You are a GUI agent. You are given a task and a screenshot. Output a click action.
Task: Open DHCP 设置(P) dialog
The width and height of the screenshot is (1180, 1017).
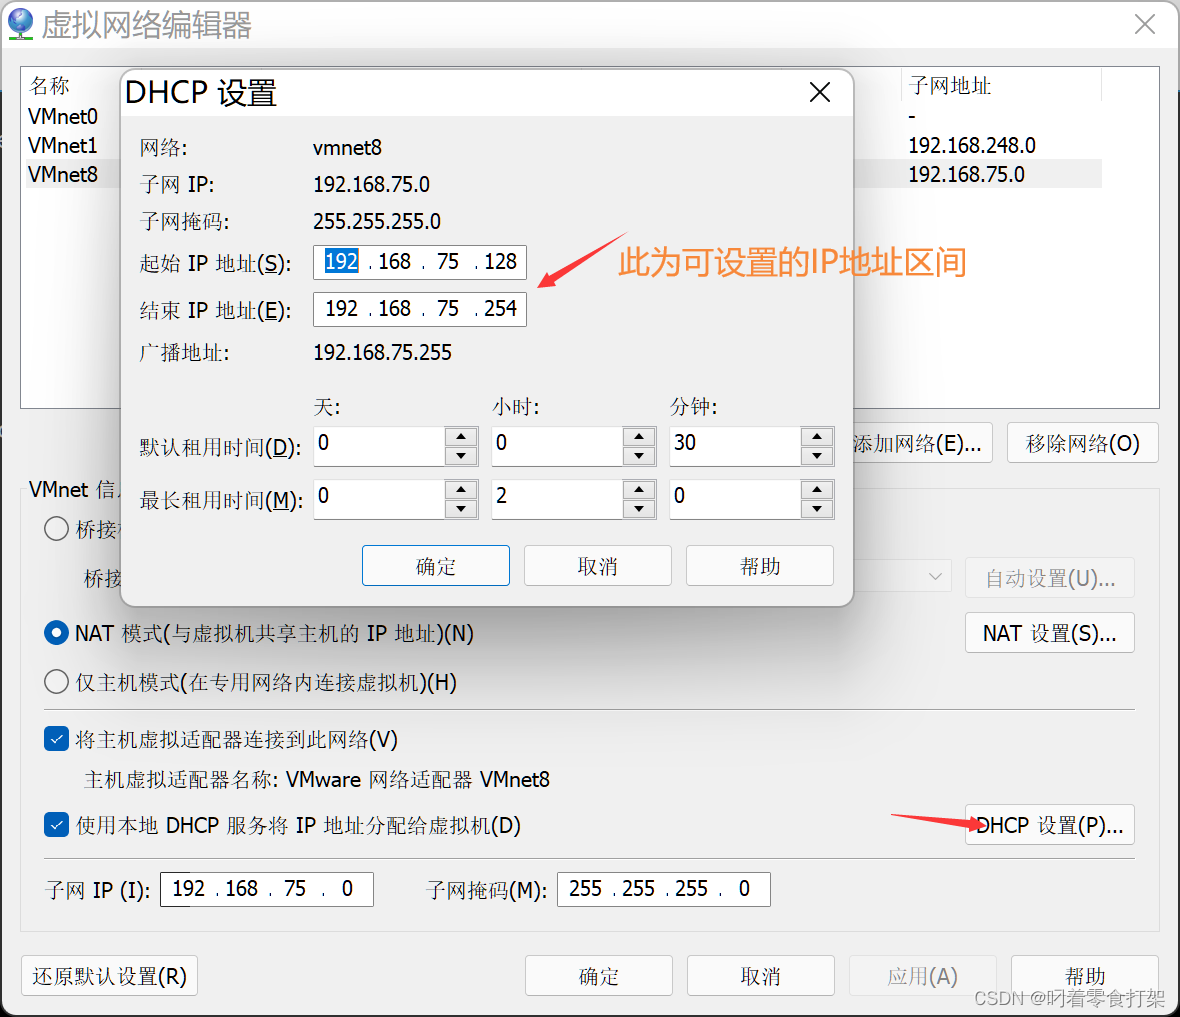click(1049, 825)
